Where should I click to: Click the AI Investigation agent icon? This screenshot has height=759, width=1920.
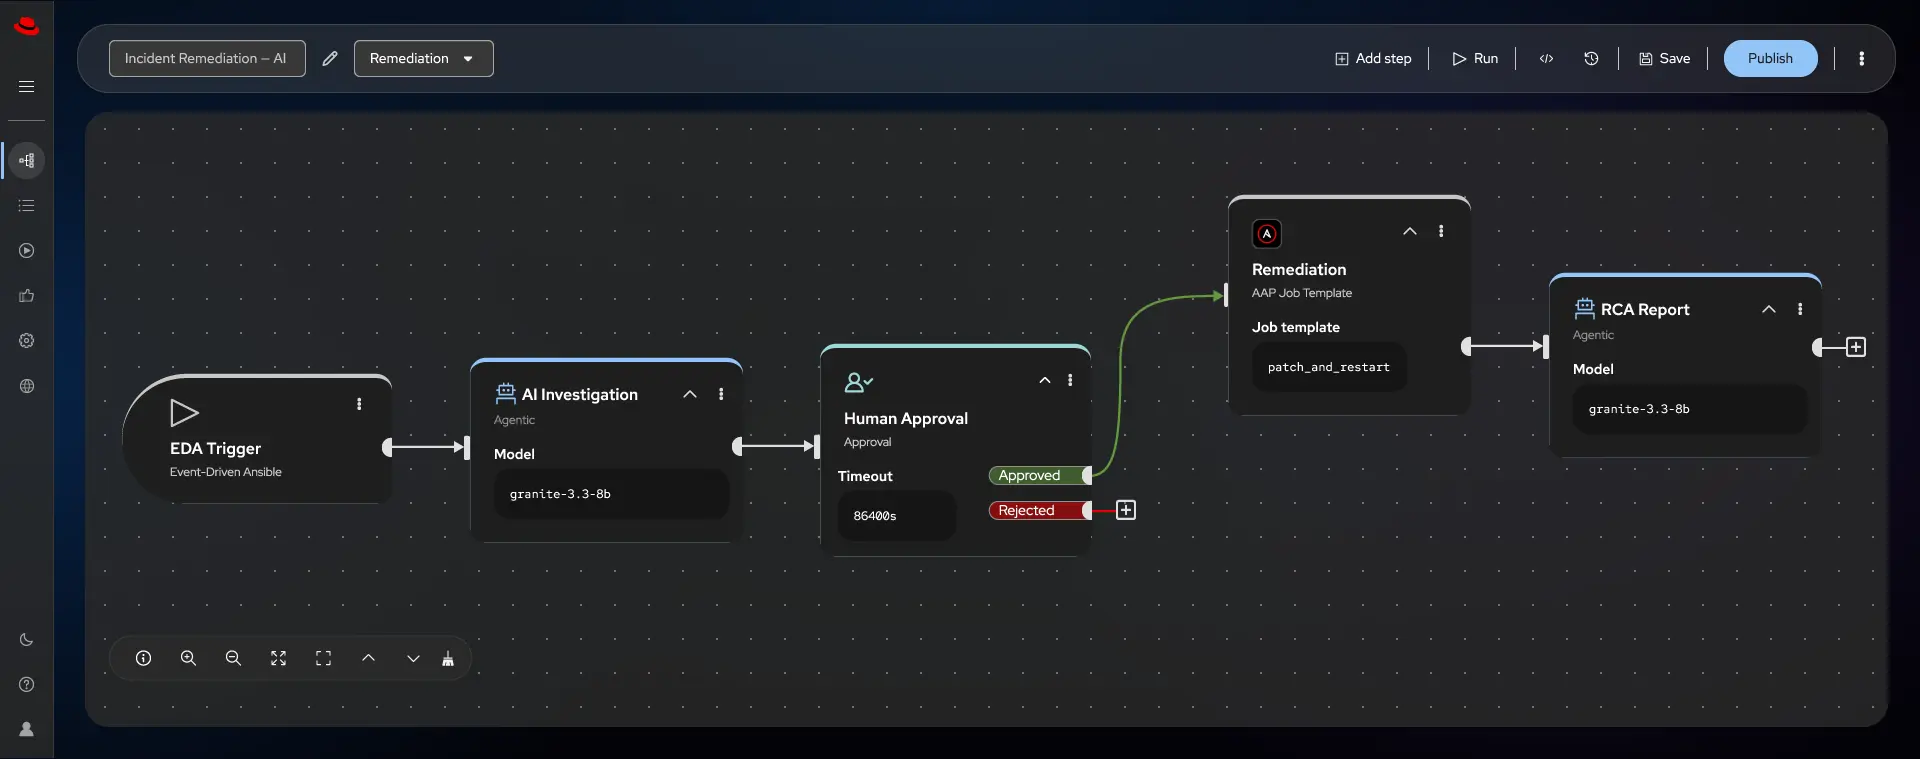(506, 394)
